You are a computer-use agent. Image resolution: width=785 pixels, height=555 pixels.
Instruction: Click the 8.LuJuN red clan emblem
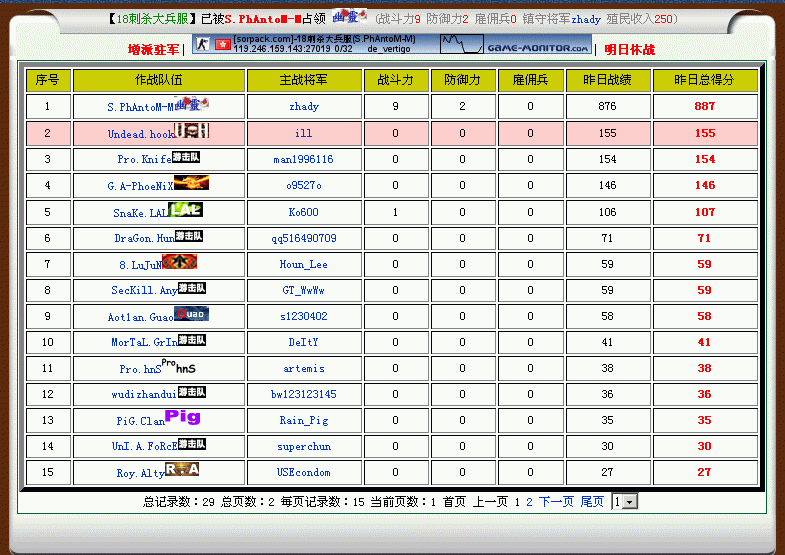(179, 262)
